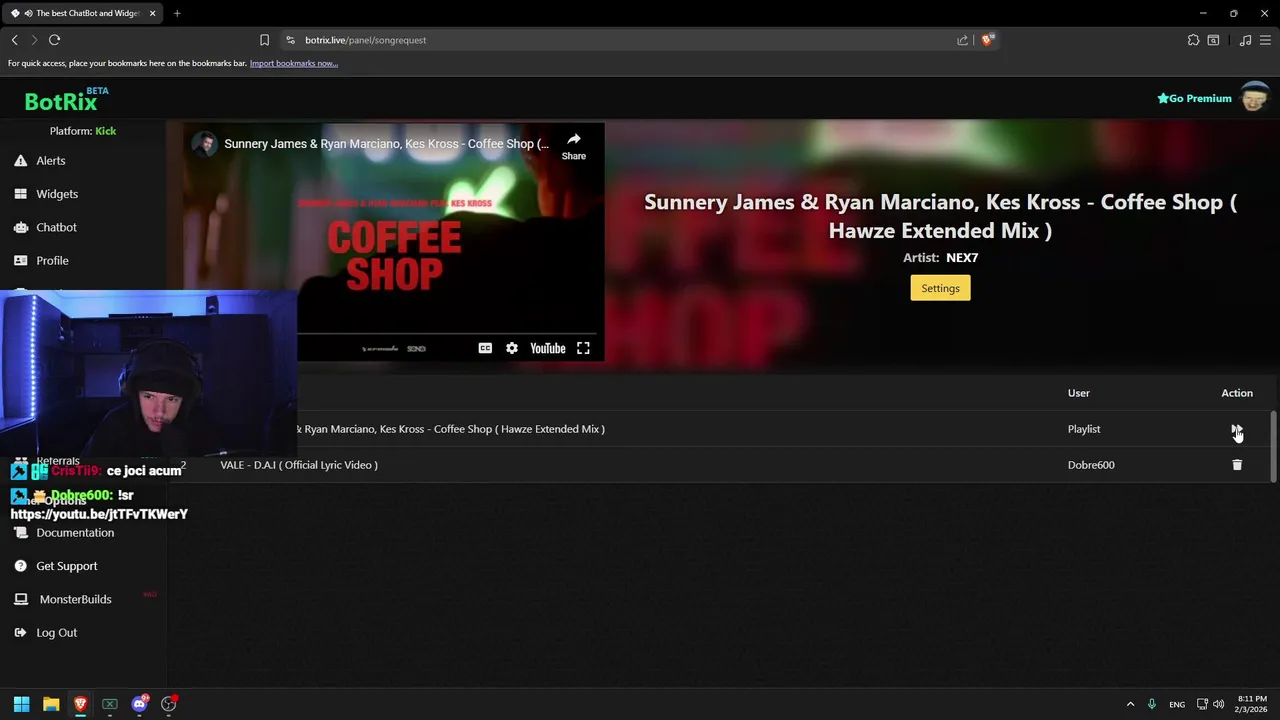Screen dimensions: 1280x720
Task: Open the Chatbot sidebar item
Action: (56, 227)
